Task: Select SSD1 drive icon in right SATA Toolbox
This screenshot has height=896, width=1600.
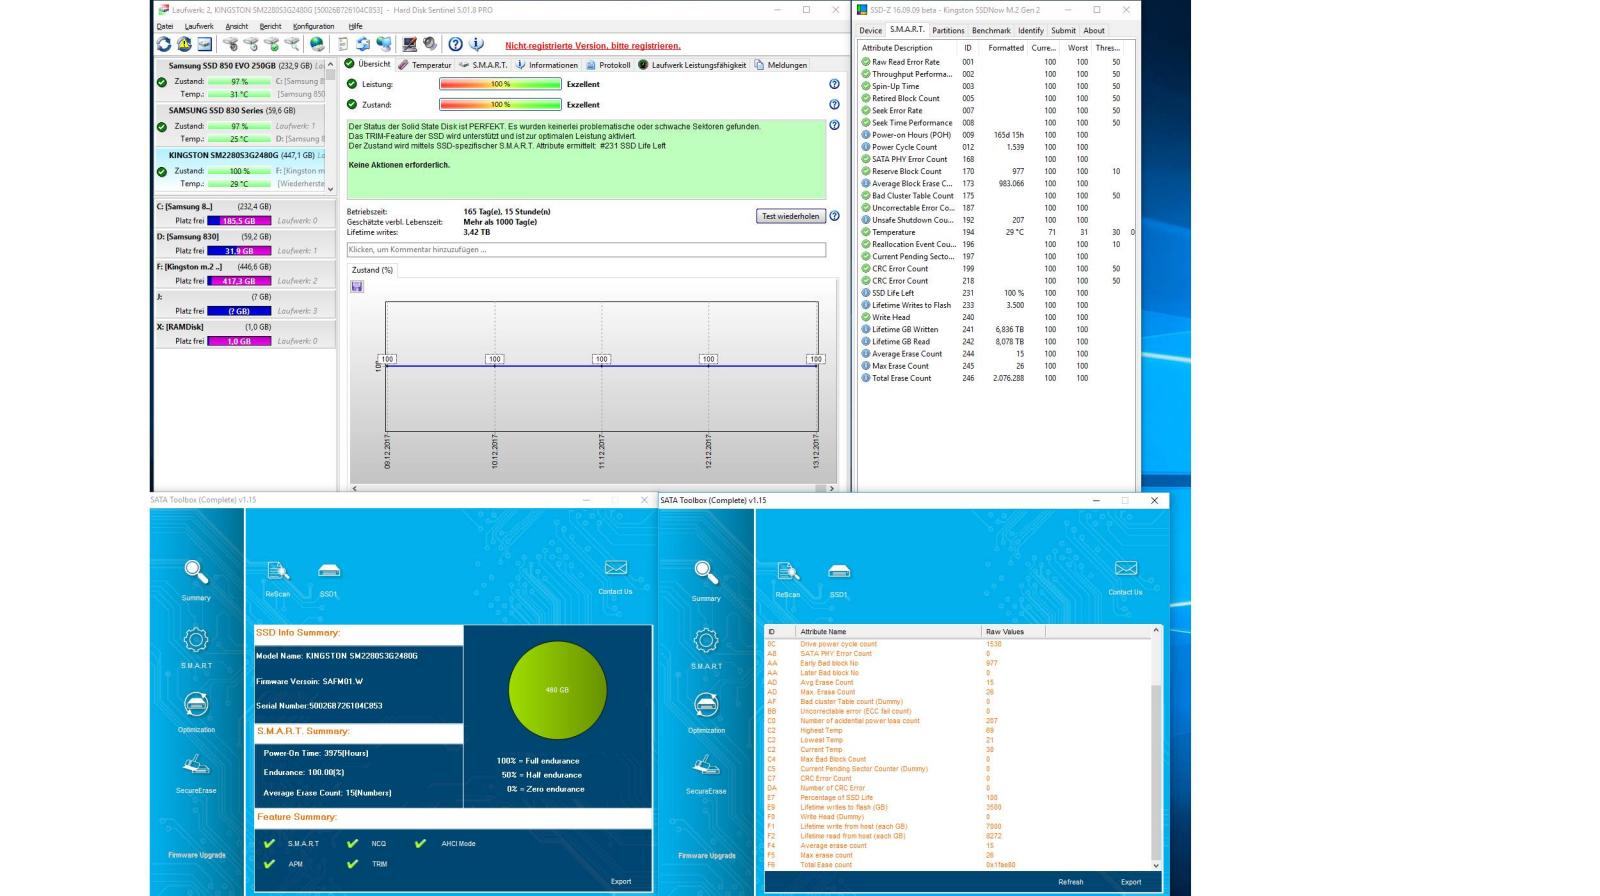Action: coord(839,579)
